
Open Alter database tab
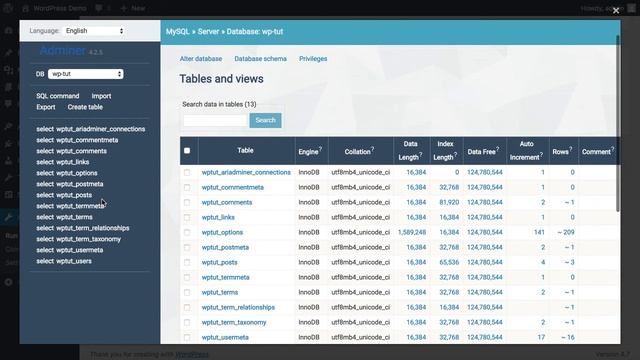[x=201, y=59]
